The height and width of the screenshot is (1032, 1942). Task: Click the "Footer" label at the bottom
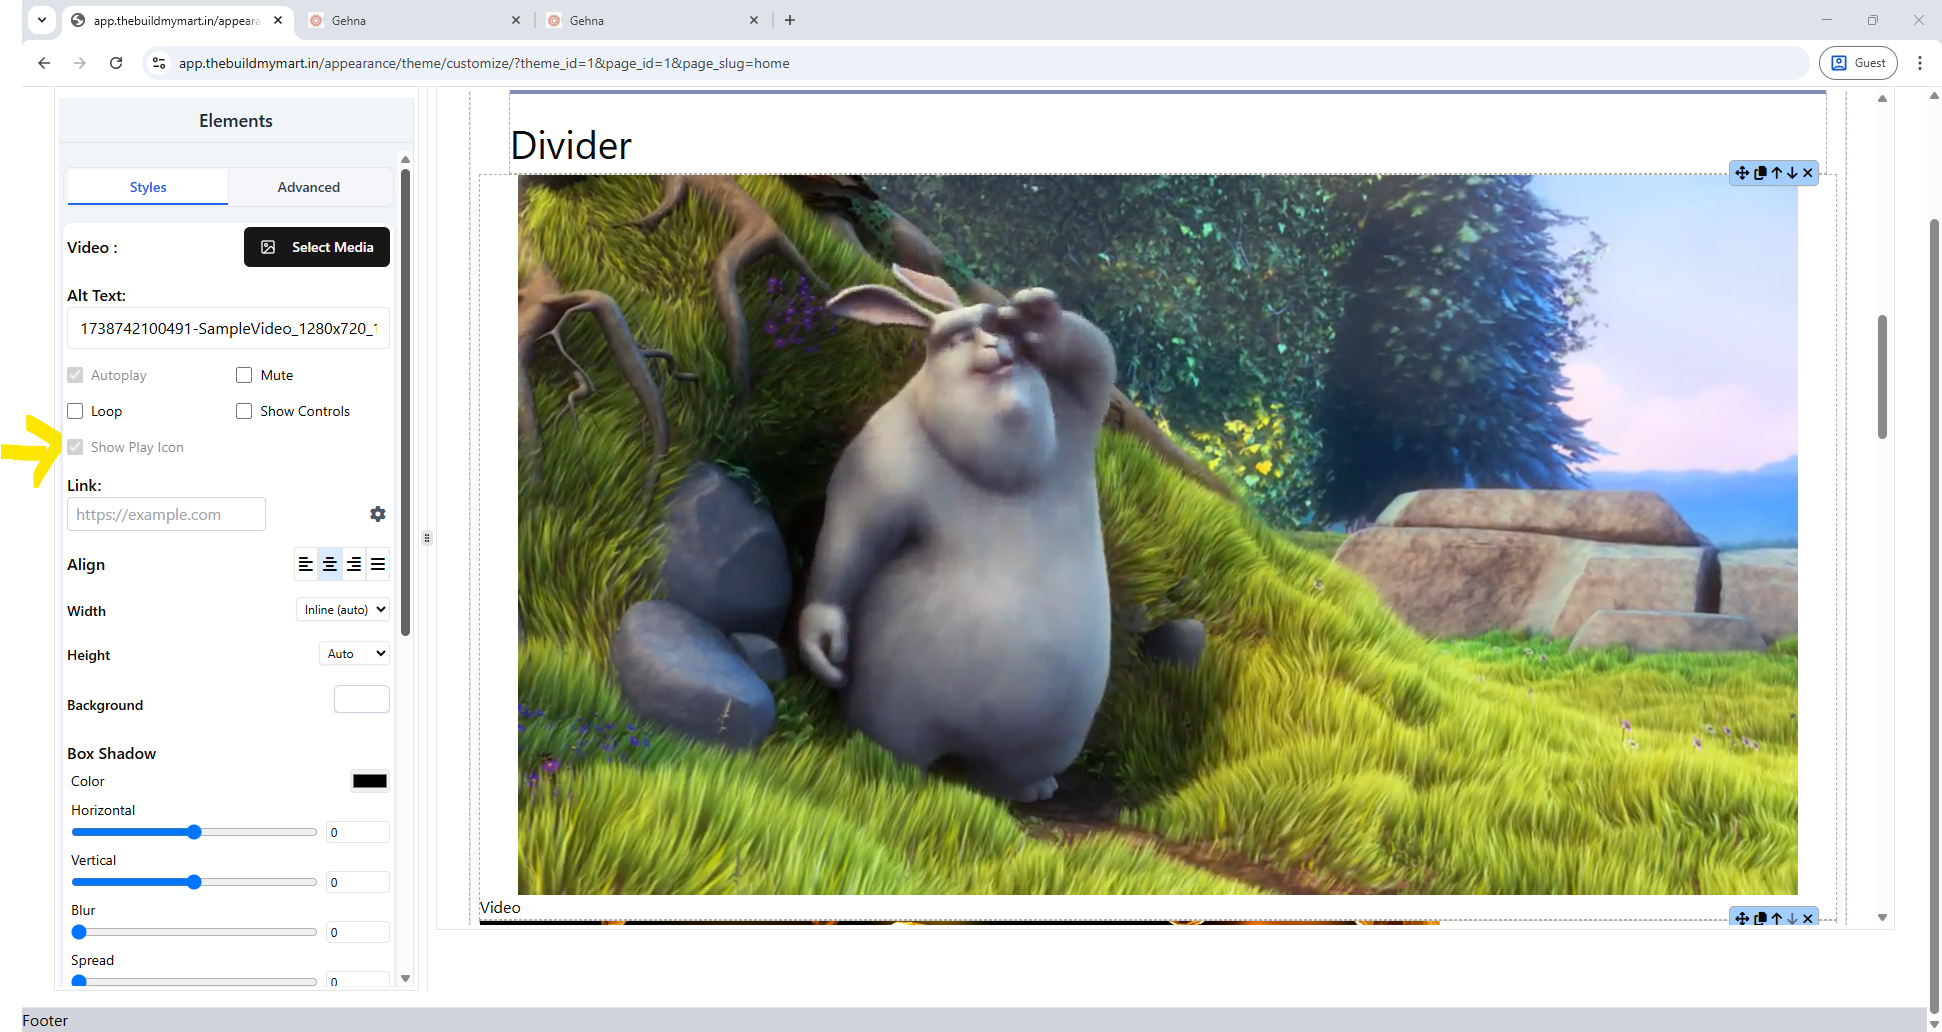[x=45, y=1020]
